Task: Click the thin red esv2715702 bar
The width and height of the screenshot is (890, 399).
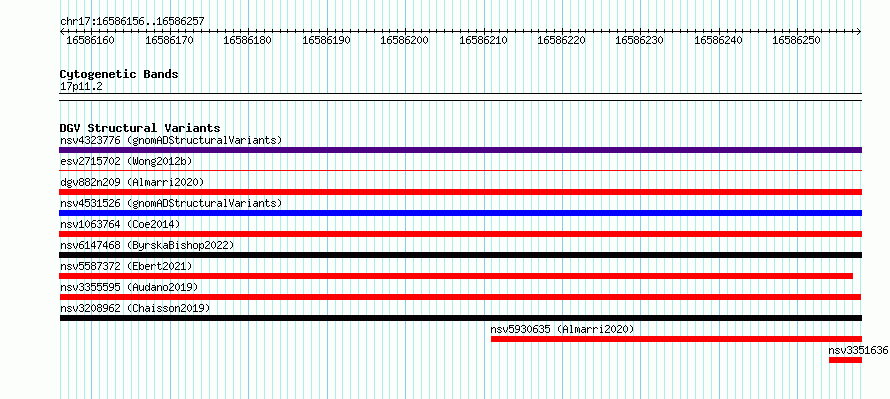Action: 460,170
